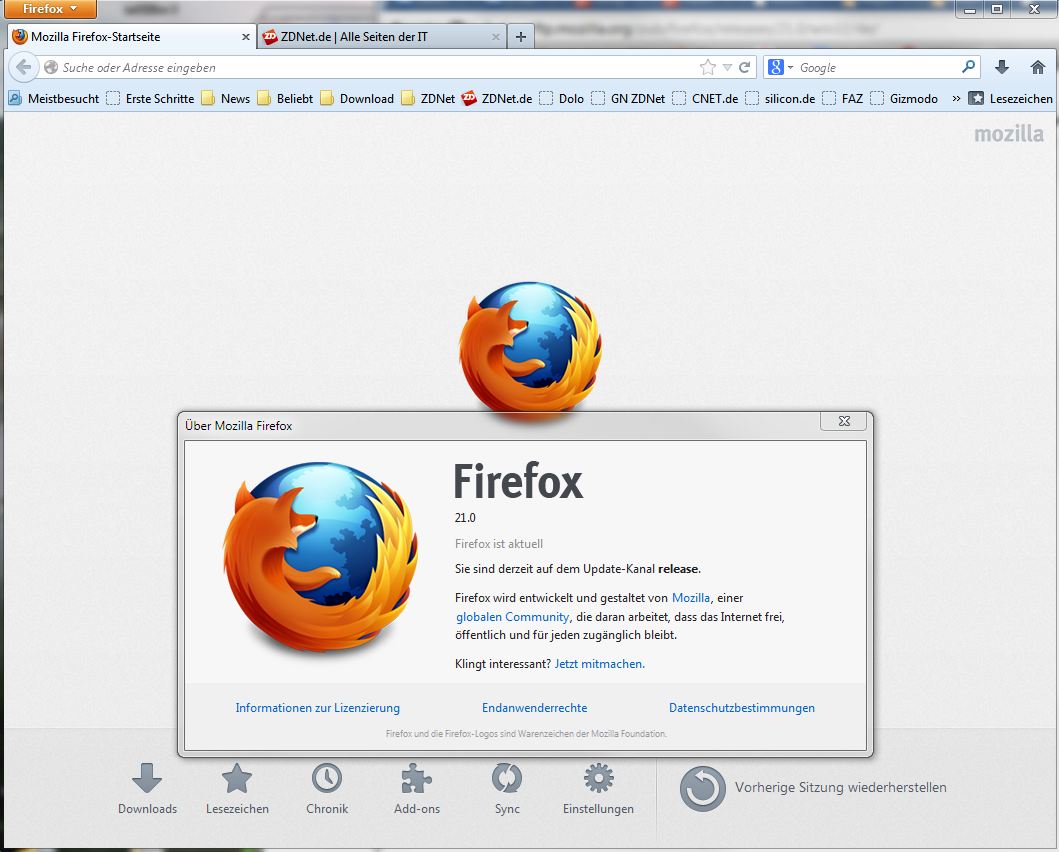This screenshot has height=852, width=1059.
Task: Open the orange Firefox menu button
Action: pos(49,9)
